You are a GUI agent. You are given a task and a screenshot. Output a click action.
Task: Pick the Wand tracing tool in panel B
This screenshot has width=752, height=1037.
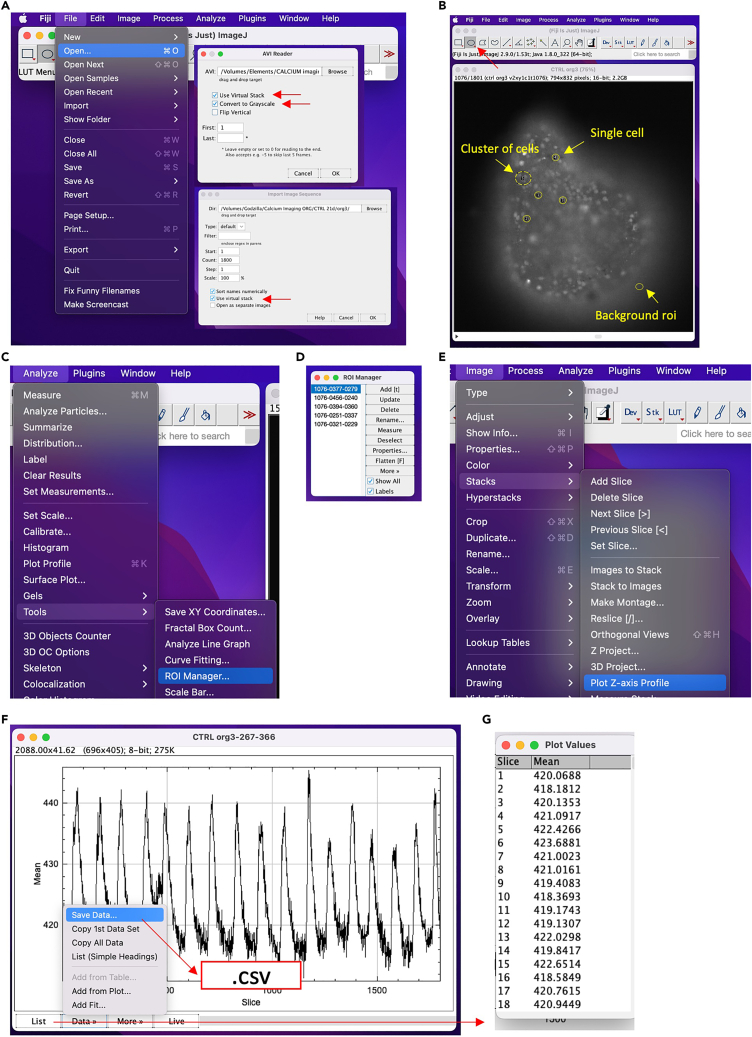coord(543,43)
